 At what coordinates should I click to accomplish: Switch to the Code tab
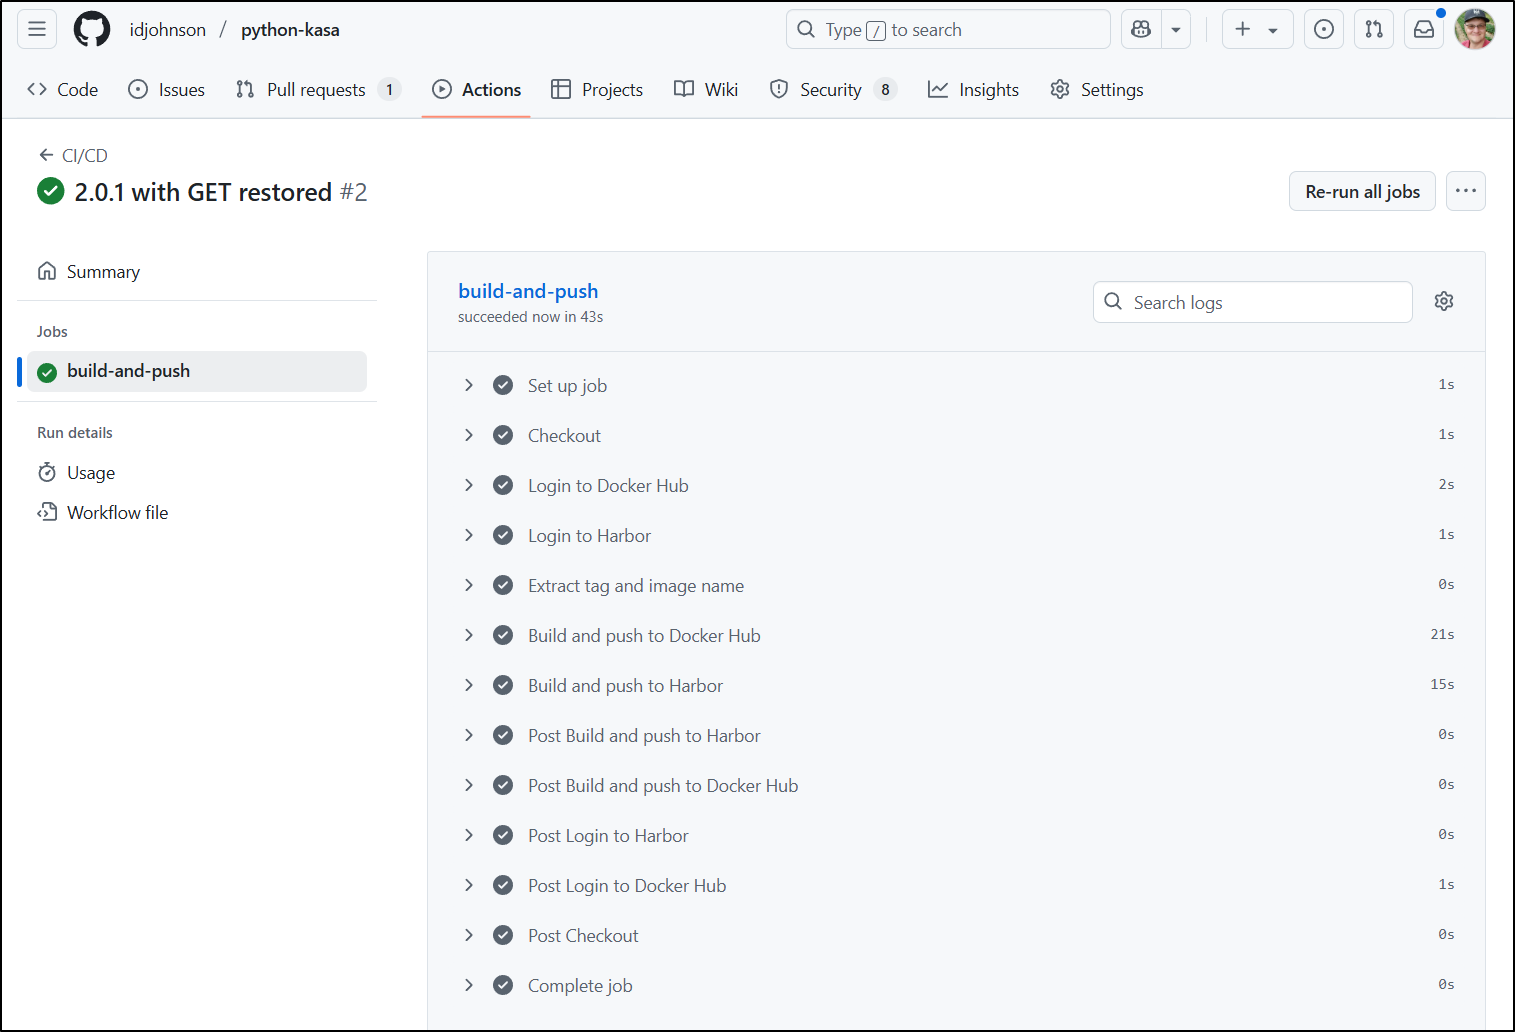[x=62, y=89]
